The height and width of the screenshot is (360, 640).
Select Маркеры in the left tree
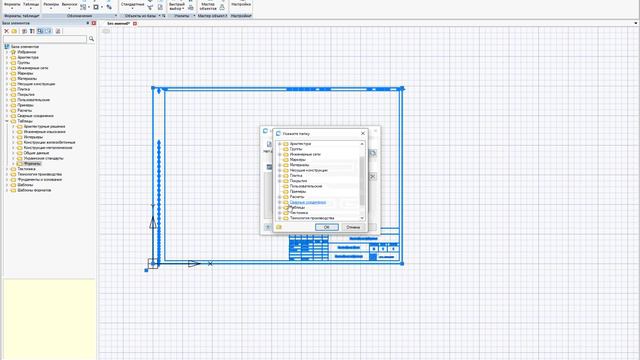click(25, 73)
